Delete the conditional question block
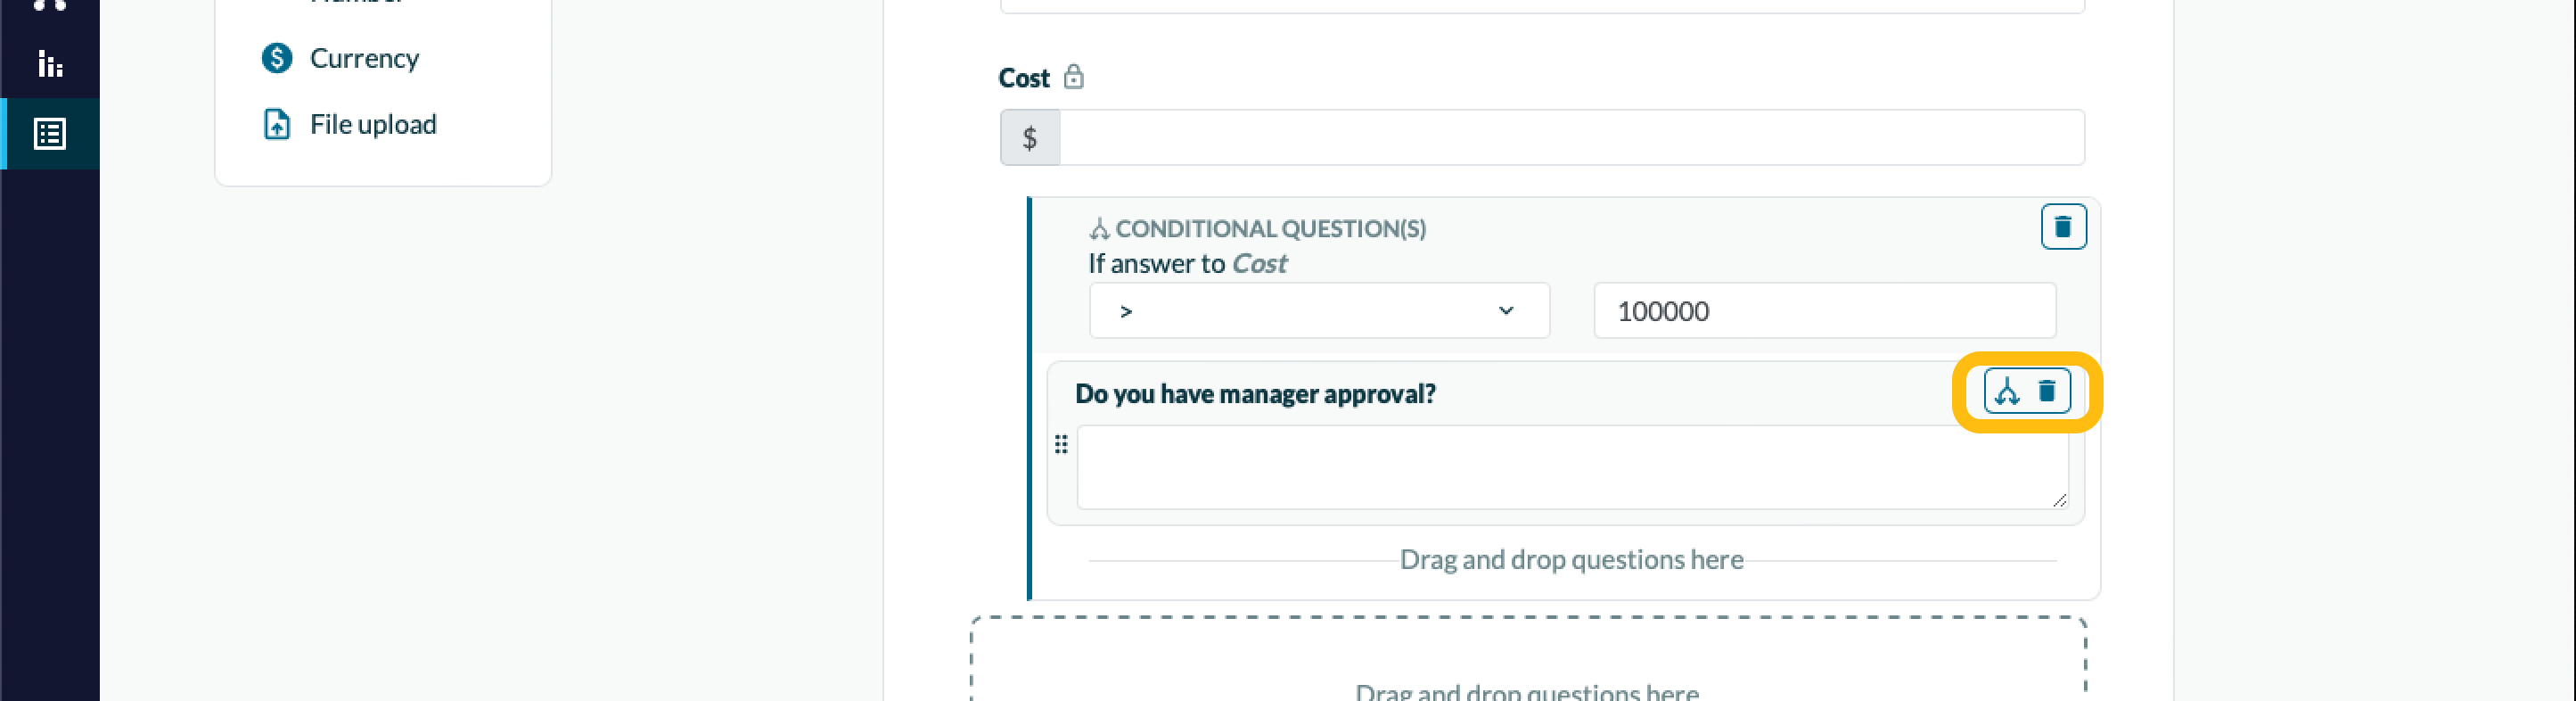Screen dimensions: 2576x701 2062,227
